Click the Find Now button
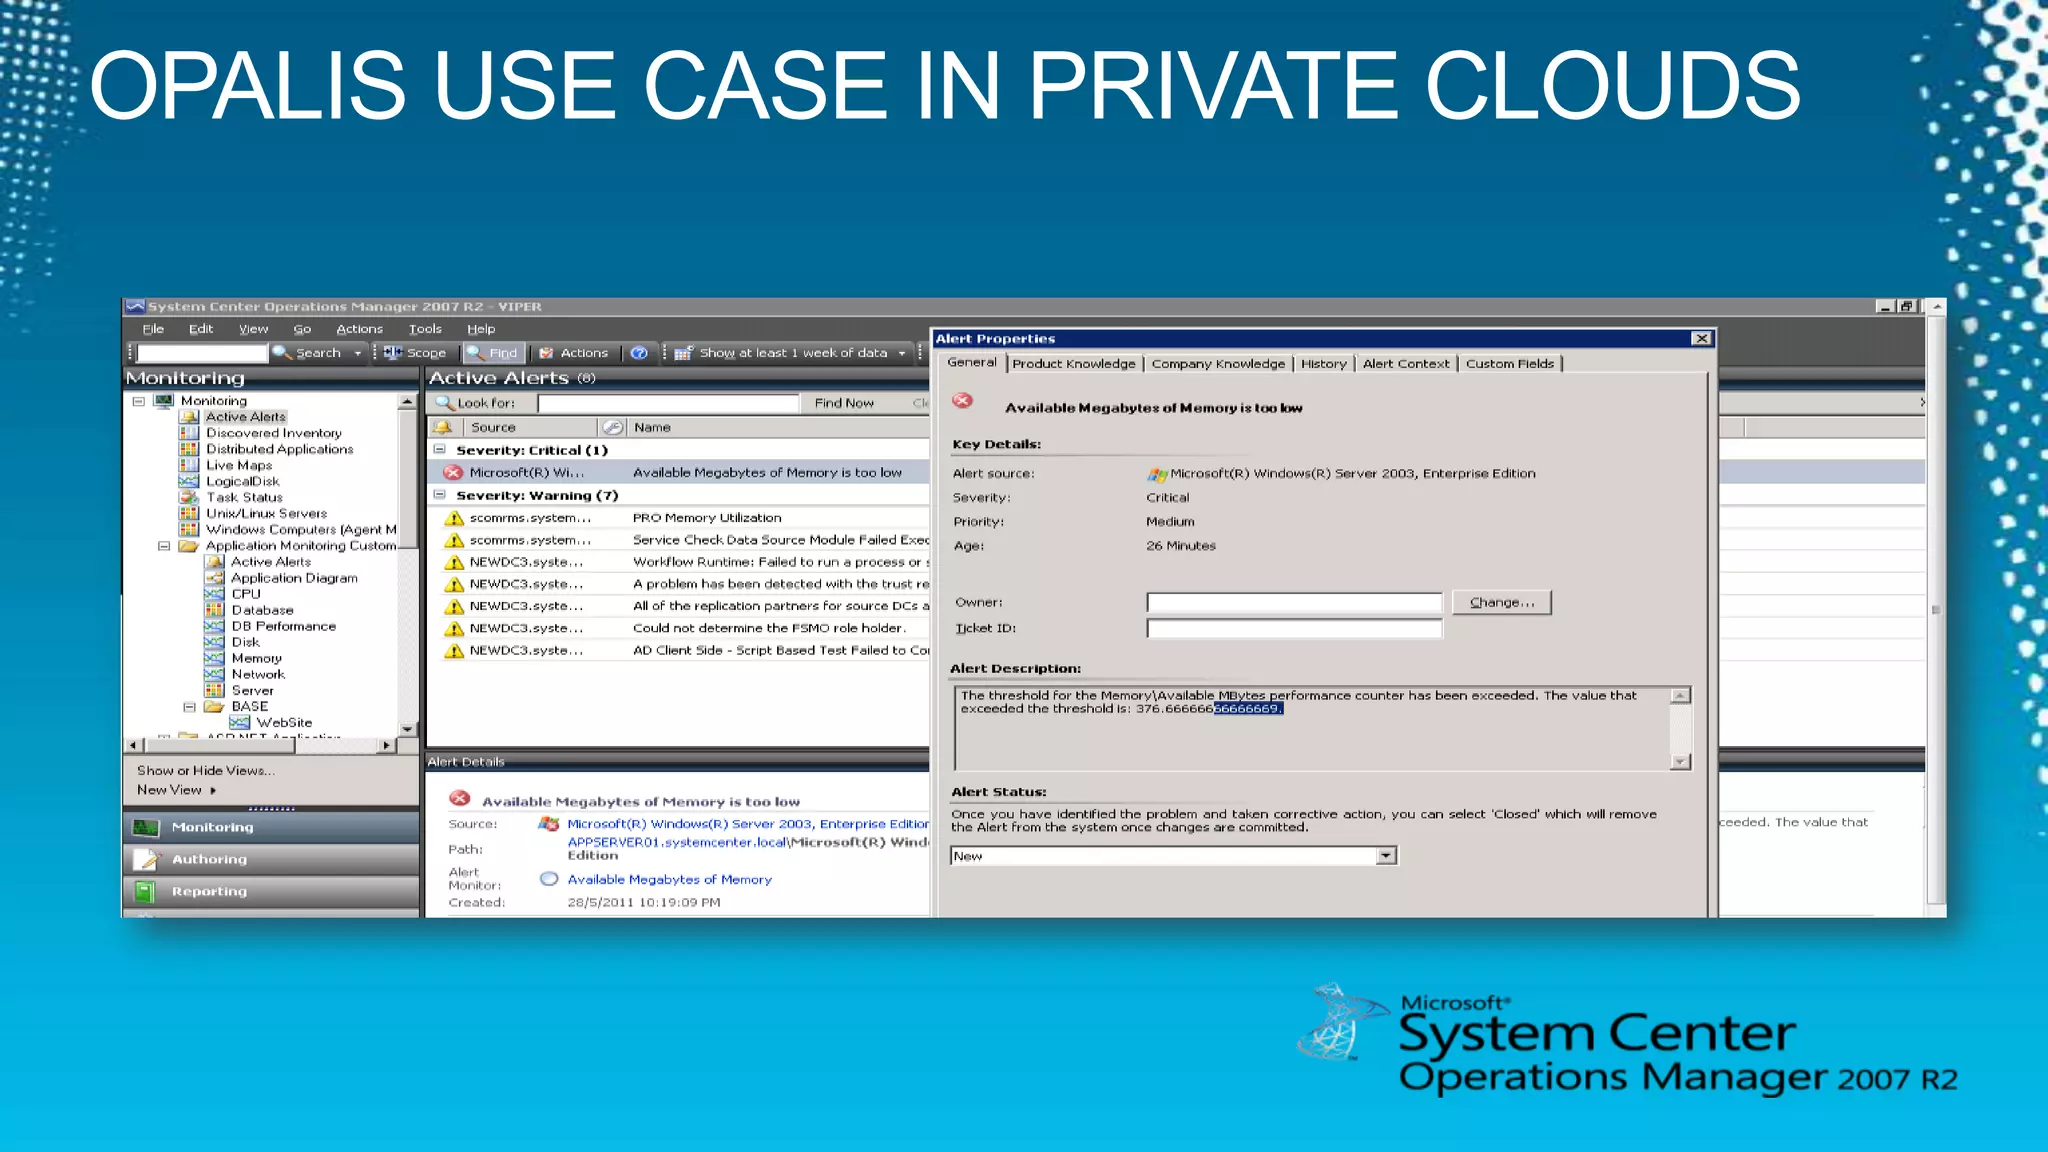The height and width of the screenshot is (1152, 2048). pos(843,403)
